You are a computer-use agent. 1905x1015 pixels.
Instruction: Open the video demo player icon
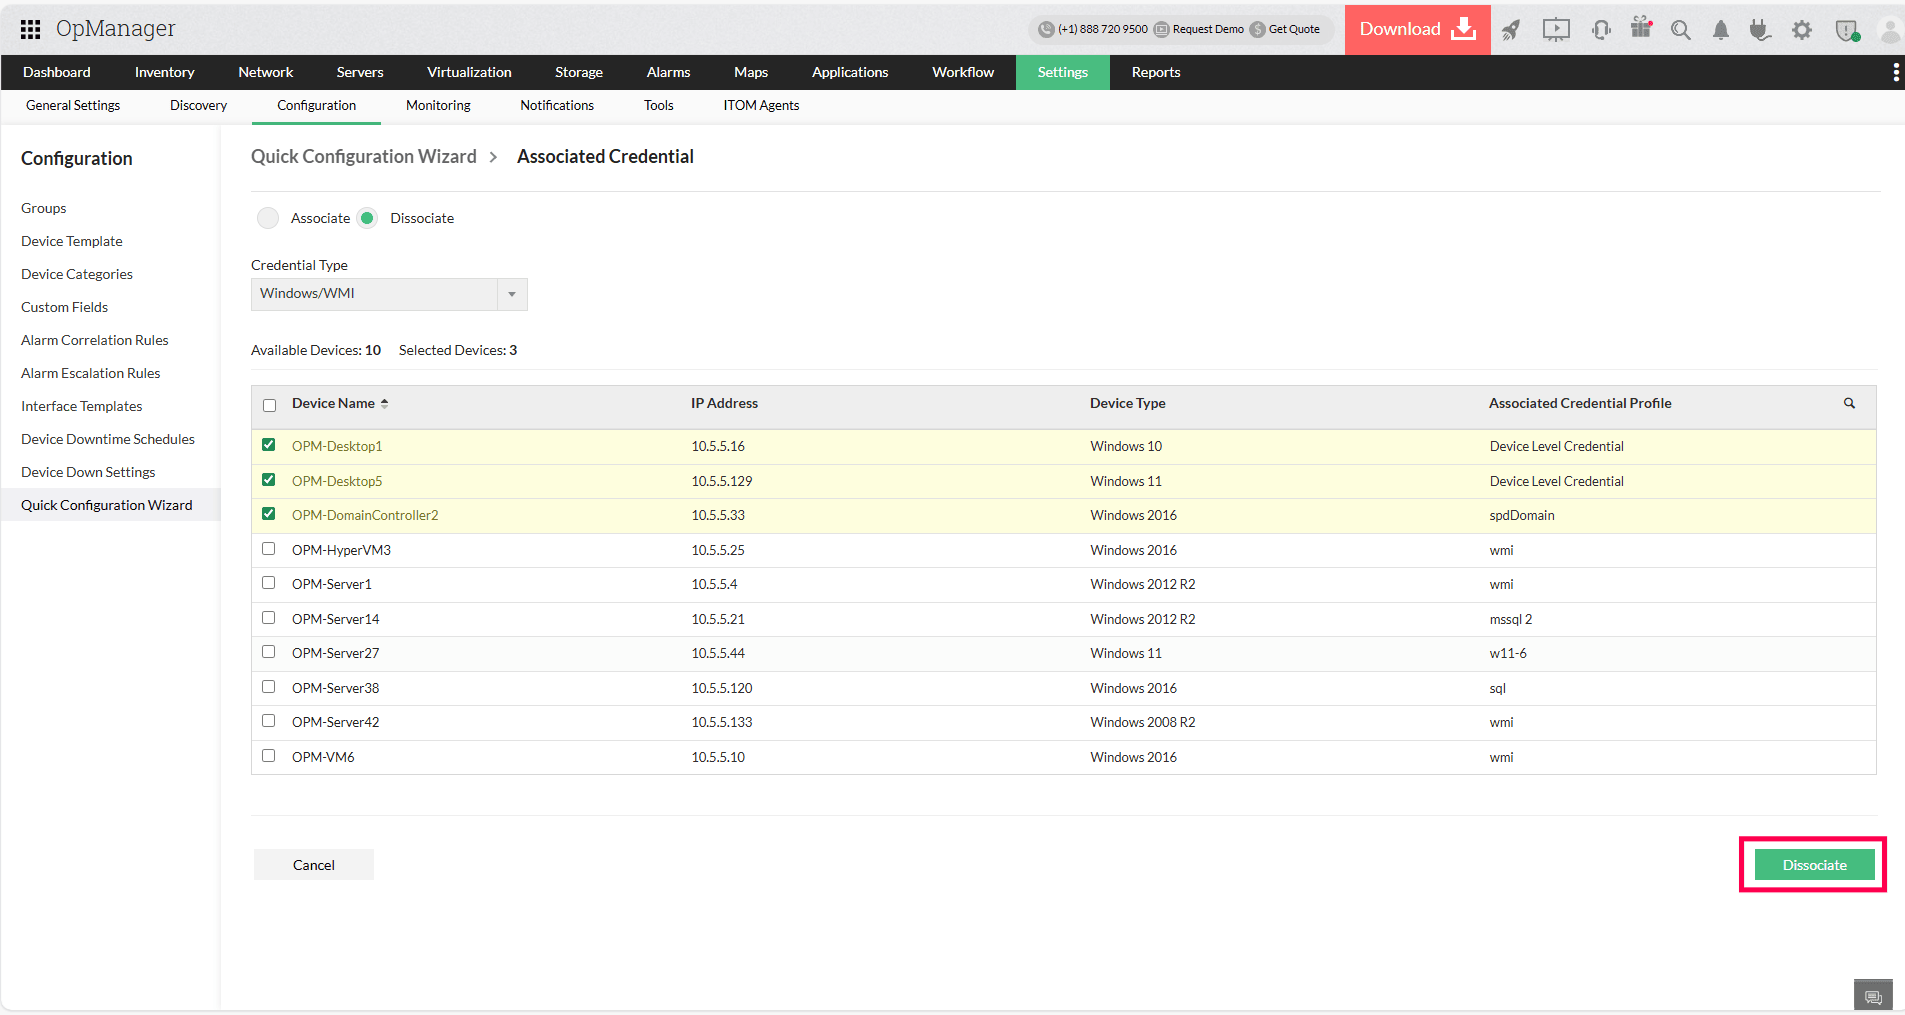[x=1555, y=30]
